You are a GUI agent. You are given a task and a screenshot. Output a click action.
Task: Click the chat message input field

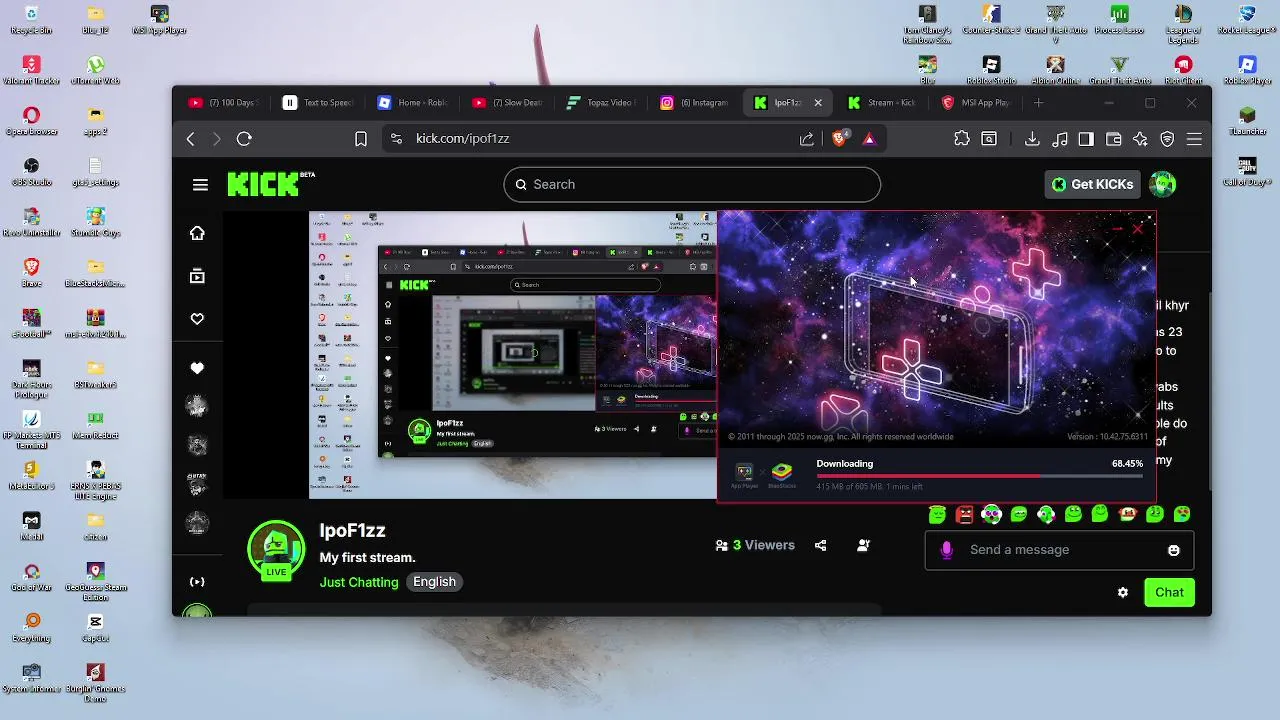[1058, 550]
